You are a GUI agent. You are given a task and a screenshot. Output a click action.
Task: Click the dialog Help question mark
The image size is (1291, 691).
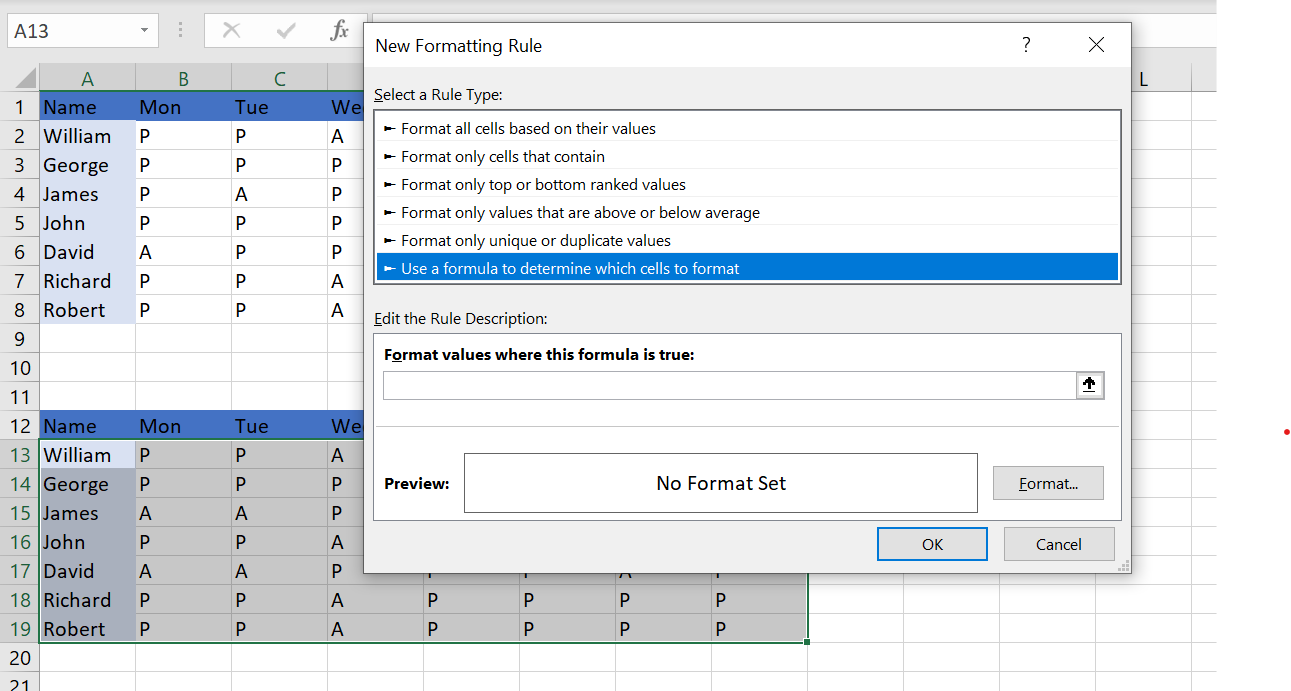point(1026,45)
